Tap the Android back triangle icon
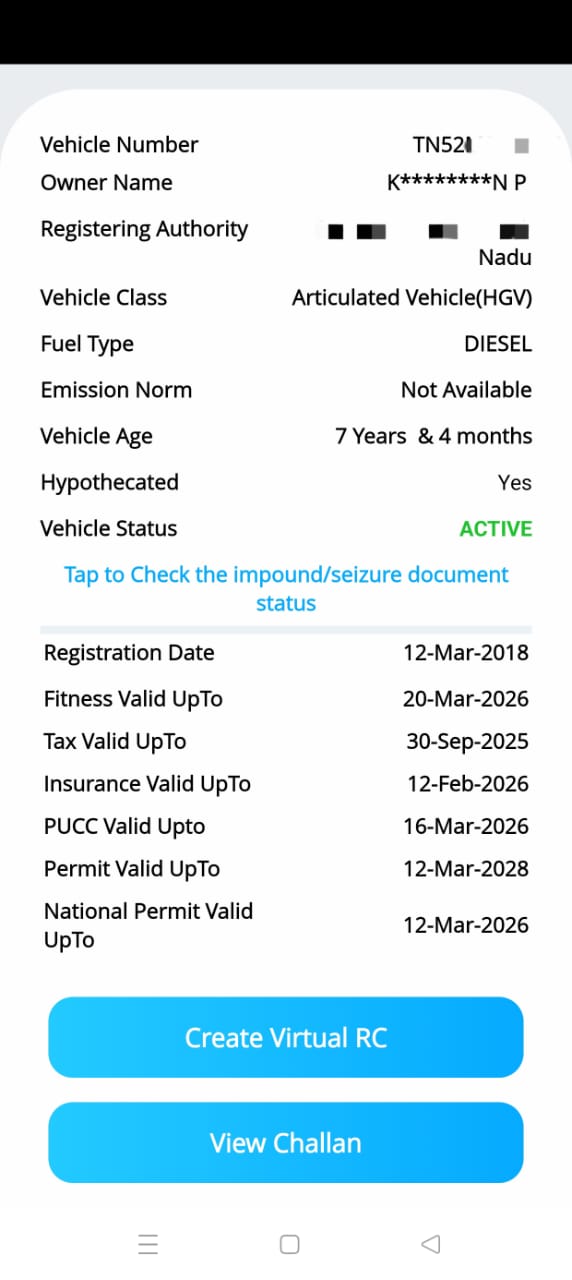Viewport: 572px width, 1280px height. tap(431, 1244)
